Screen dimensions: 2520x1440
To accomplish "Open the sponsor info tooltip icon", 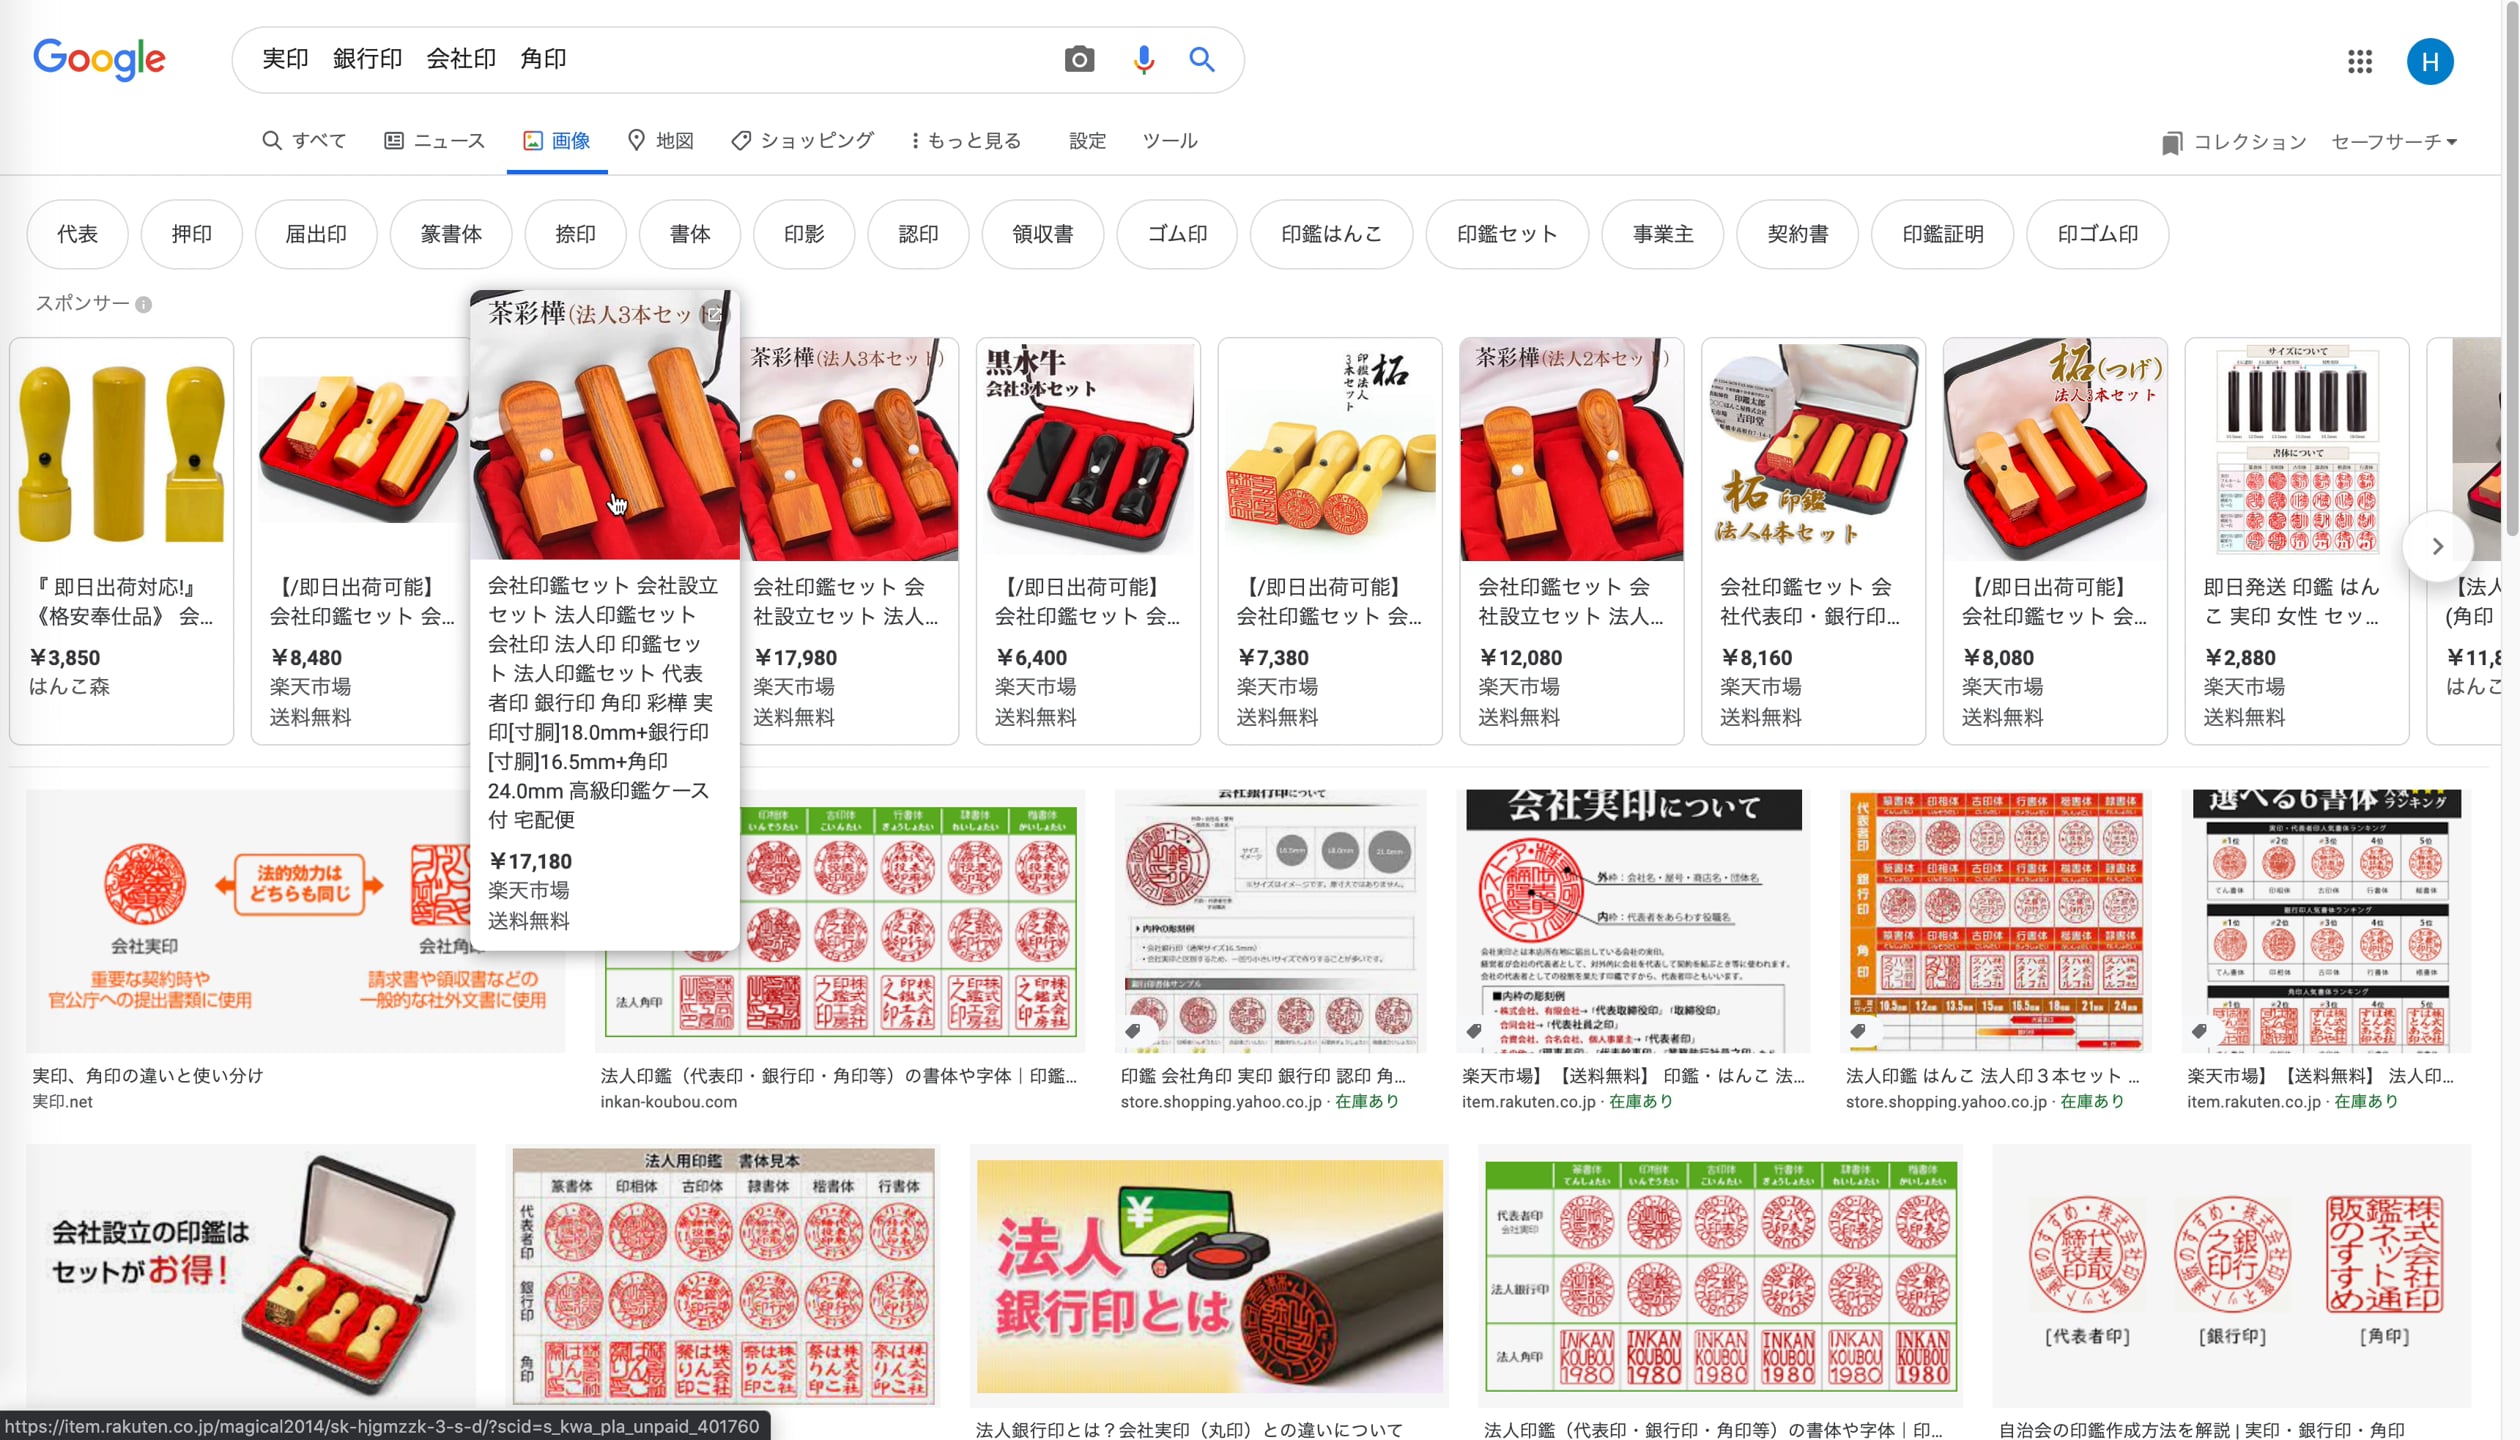I will (146, 305).
